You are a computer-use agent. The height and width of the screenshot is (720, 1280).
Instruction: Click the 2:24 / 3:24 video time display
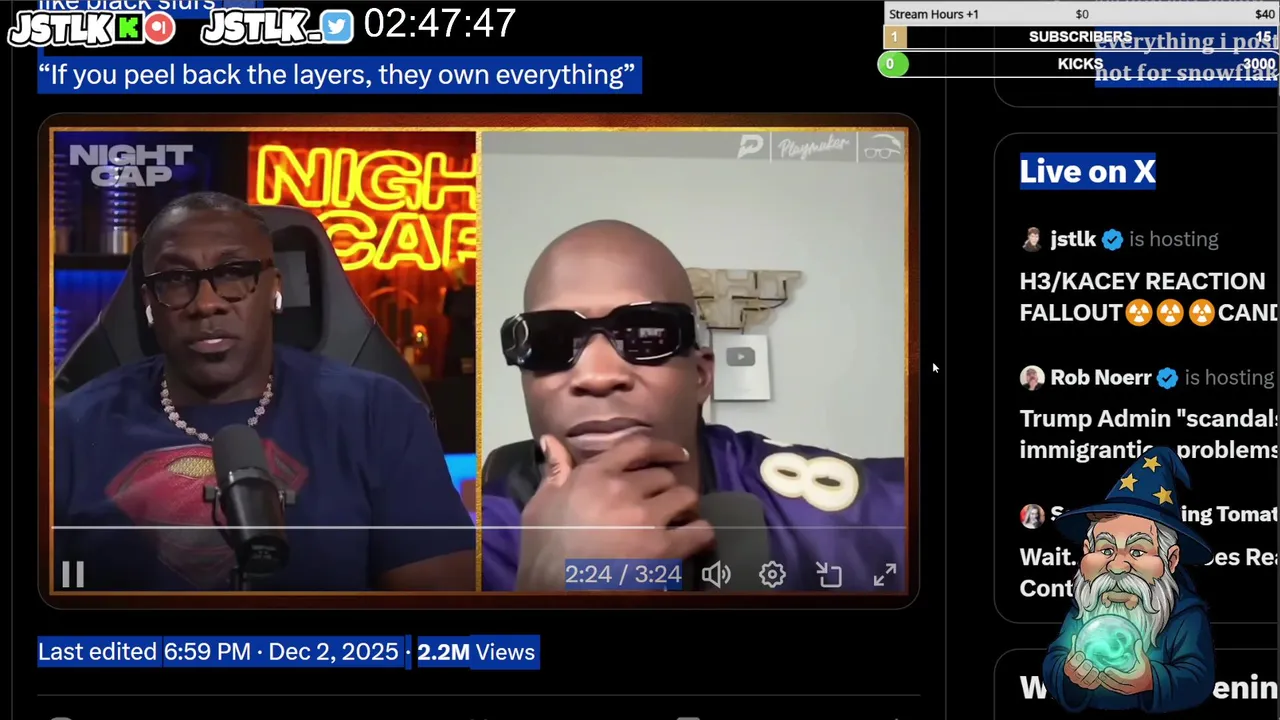click(x=623, y=574)
